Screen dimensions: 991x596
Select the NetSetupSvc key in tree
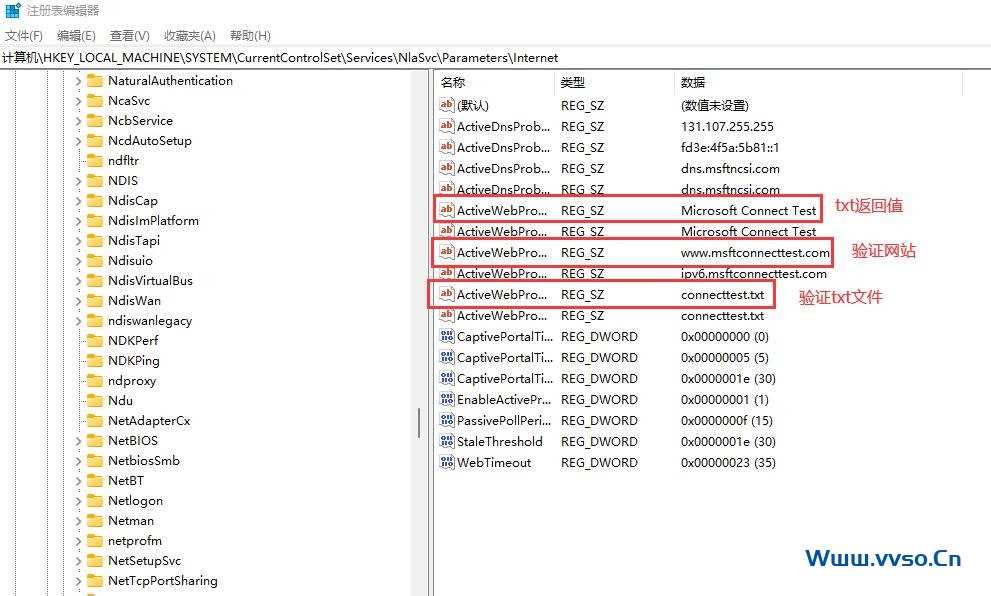pos(144,561)
